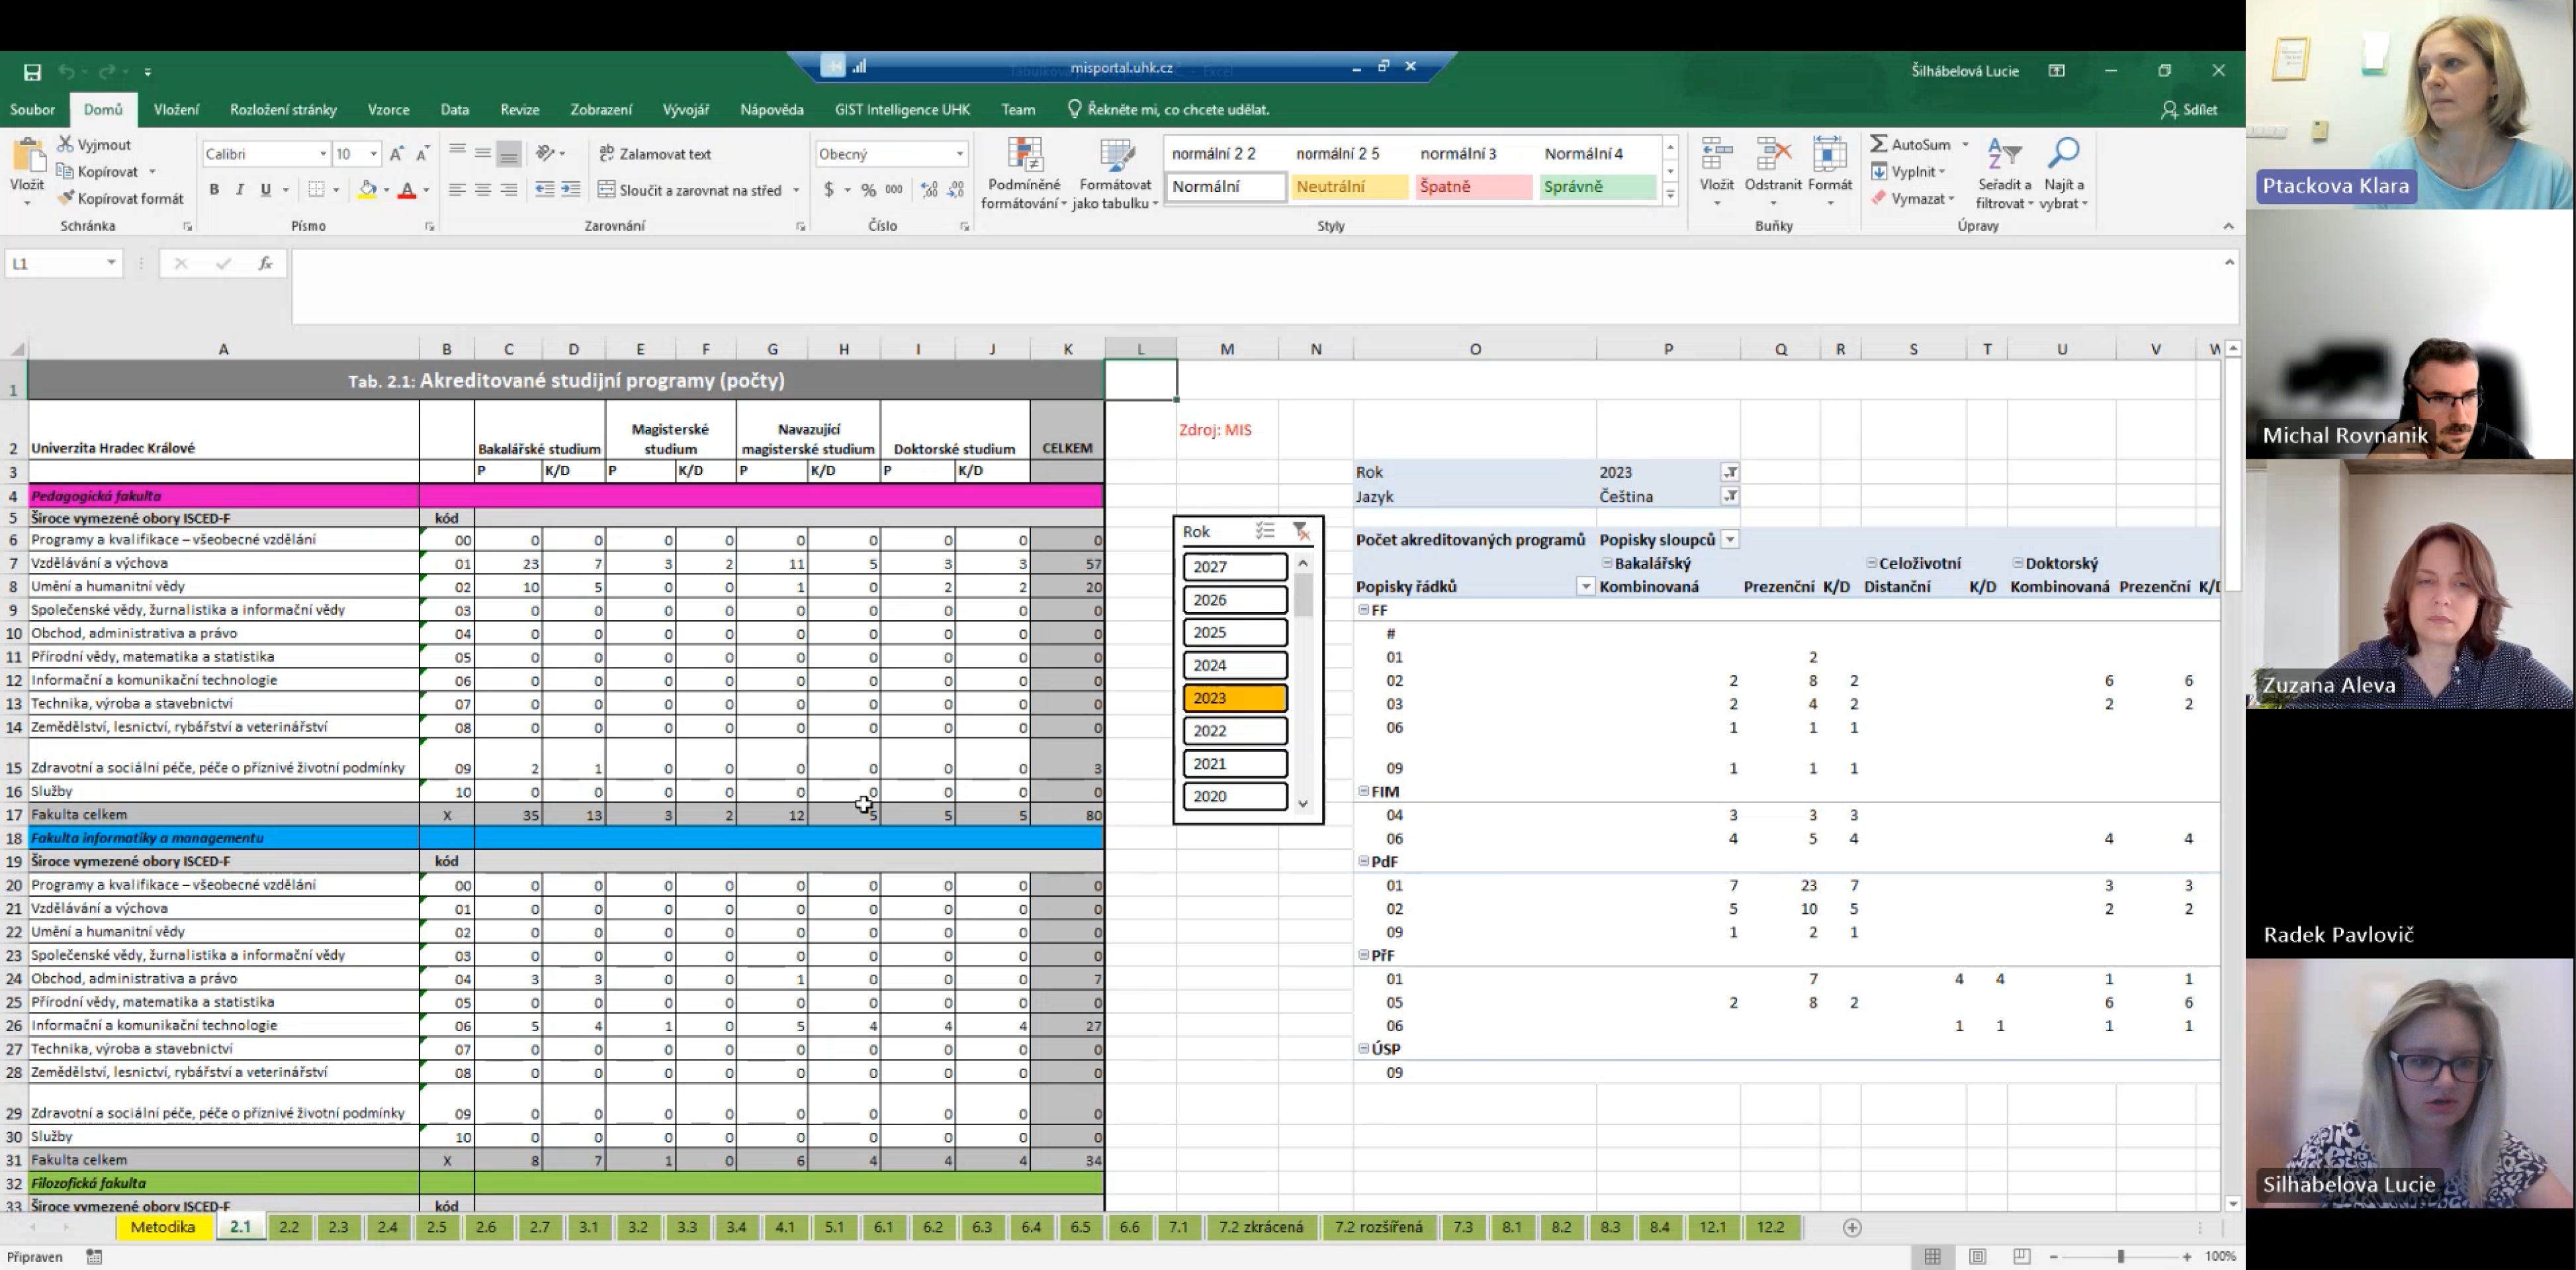Image resolution: width=2576 pixels, height=1270 pixels.
Task: Select 2026 in Rok slicer
Action: coord(1235,600)
